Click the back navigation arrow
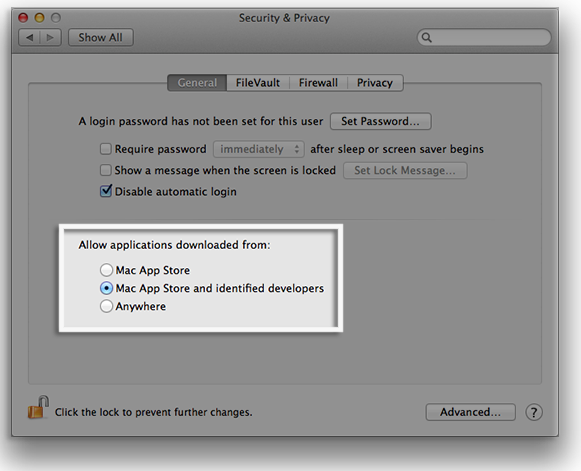Viewport: 581px width, 471px height. click(x=30, y=37)
